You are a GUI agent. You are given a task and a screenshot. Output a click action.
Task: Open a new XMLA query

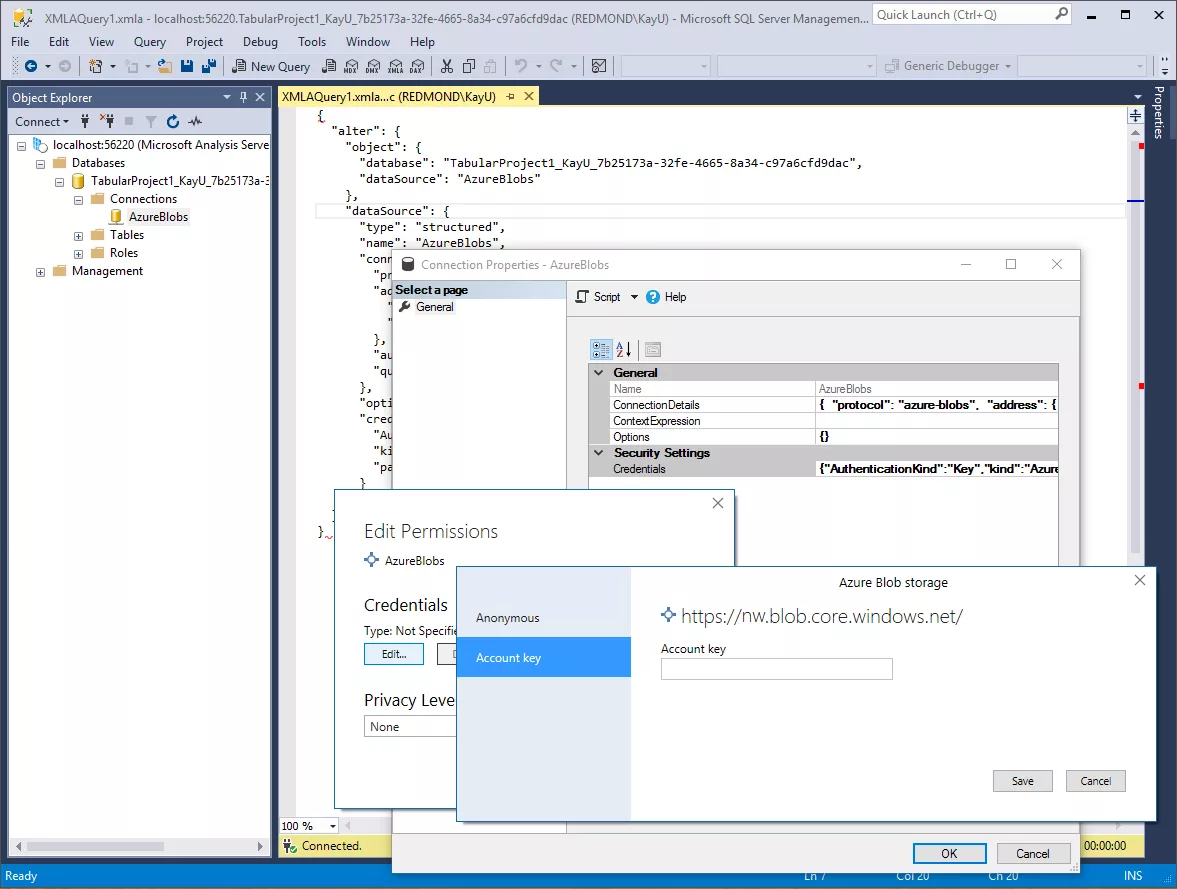(x=396, y=66)
